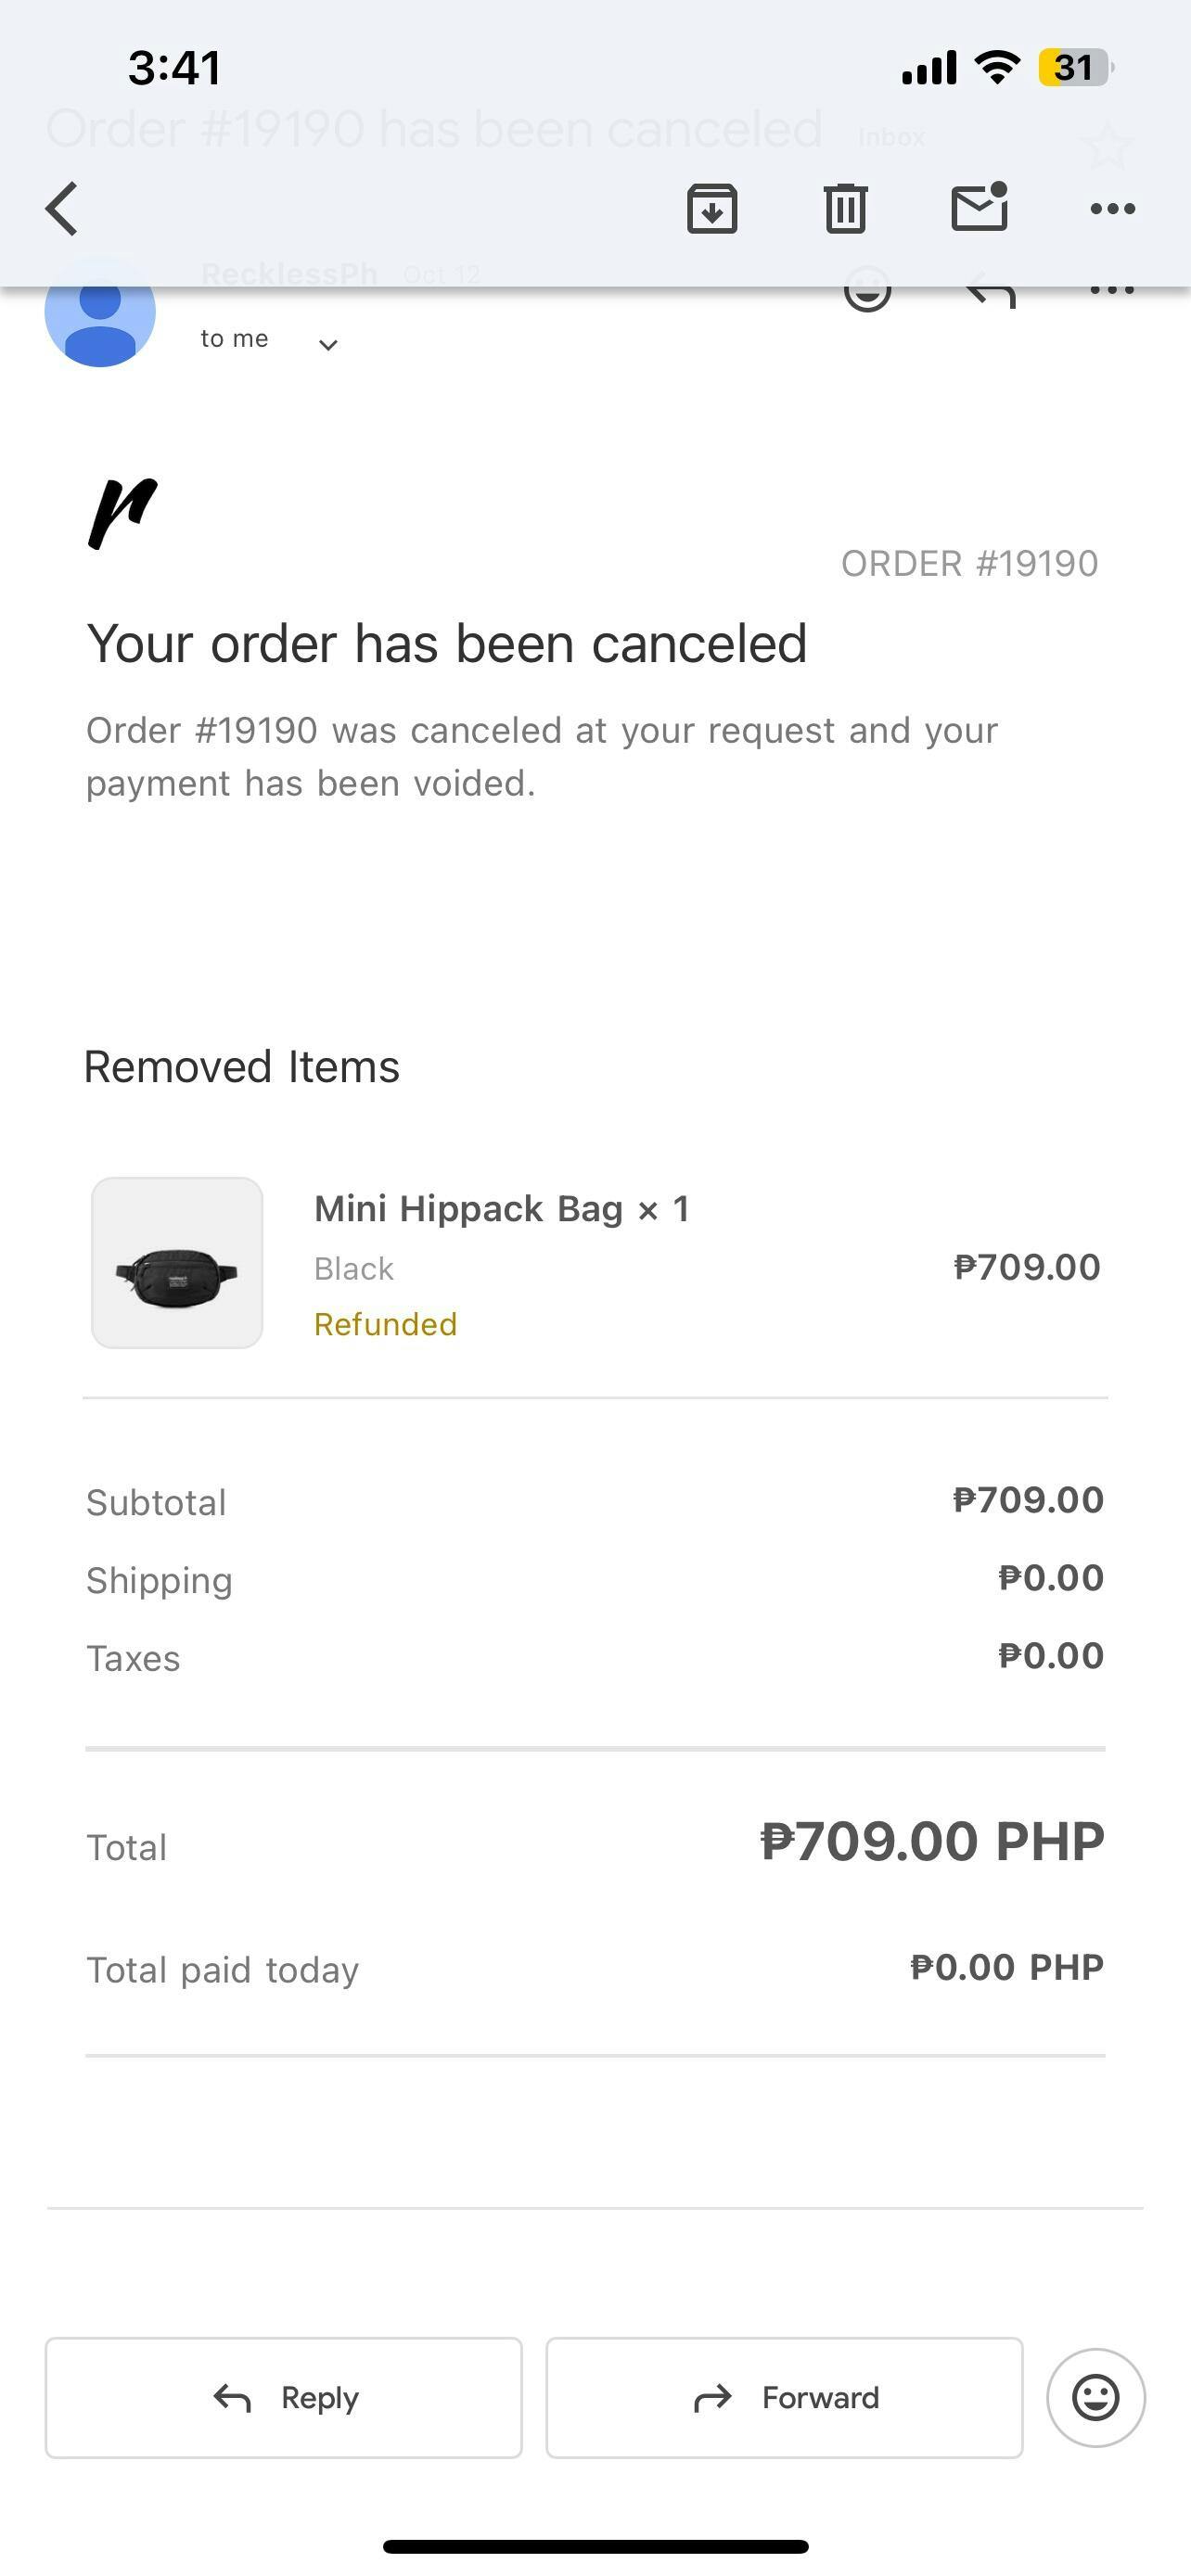Tap the battery level indicator
The height and width of the screenshot is (2576, 1191).
(x=1075, y=67)
